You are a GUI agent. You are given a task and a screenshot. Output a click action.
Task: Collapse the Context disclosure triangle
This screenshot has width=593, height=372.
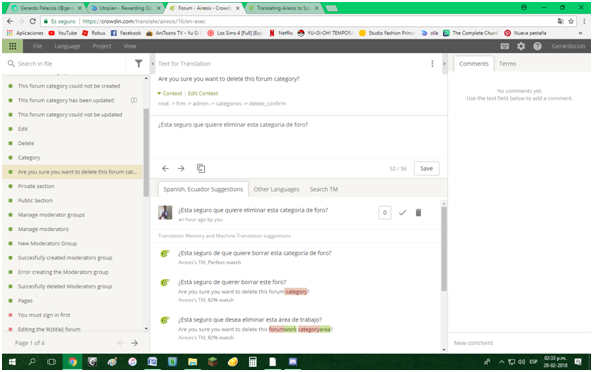(159, 93)
